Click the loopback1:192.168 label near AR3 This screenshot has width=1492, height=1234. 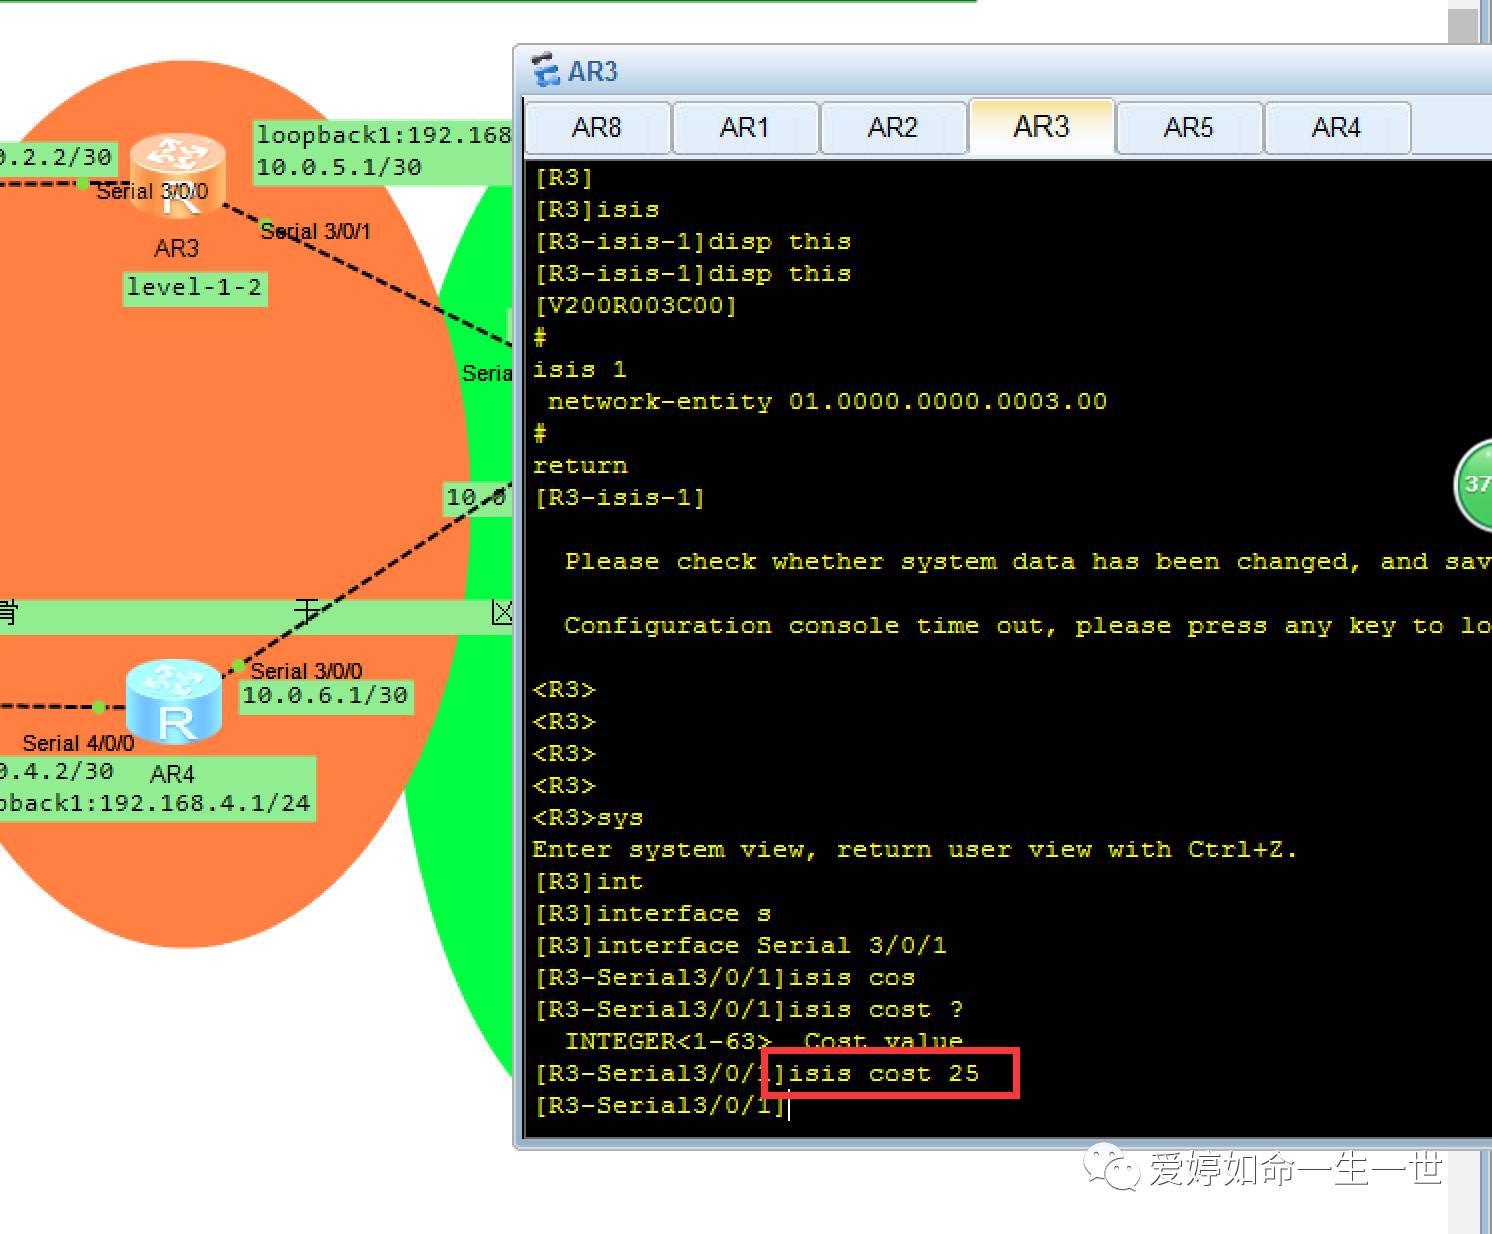384,135
